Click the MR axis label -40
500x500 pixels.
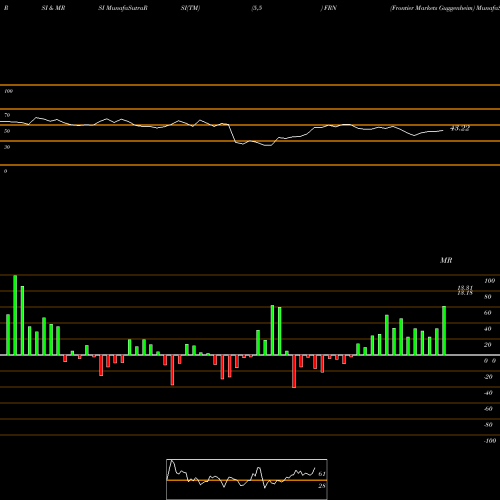pyautogui.click(x=488, y=393)
